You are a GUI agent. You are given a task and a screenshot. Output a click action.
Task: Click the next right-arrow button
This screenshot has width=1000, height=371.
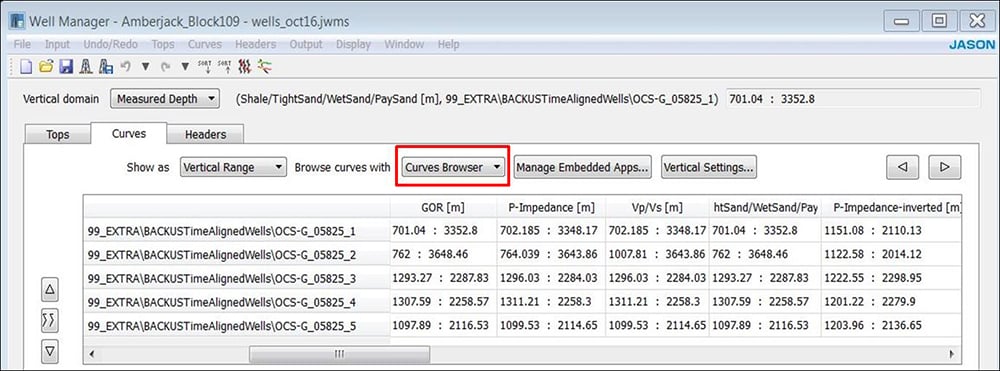[945, 167]
